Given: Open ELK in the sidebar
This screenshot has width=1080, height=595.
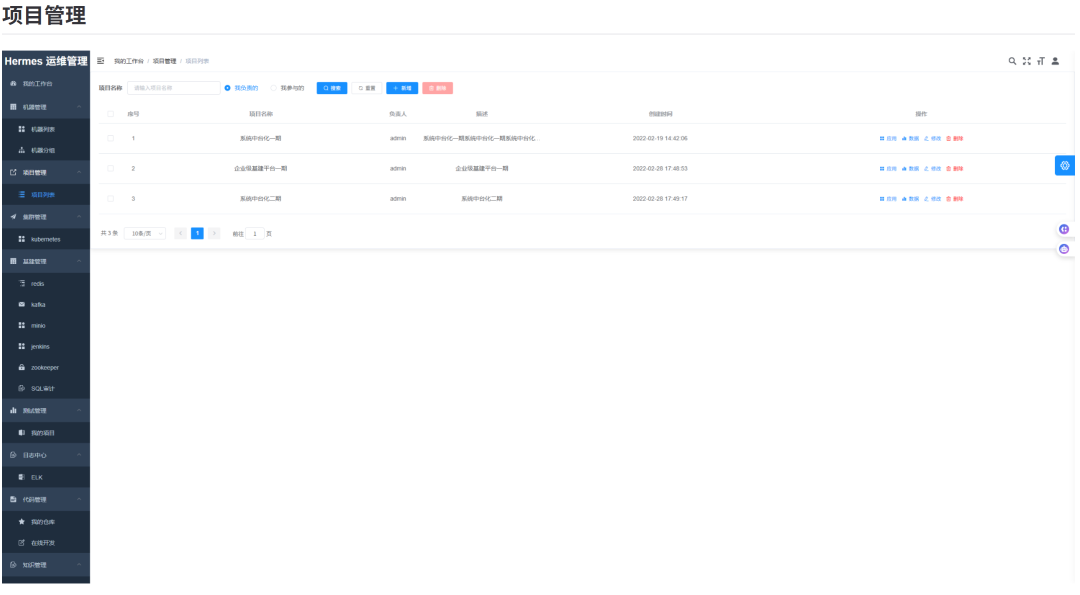Looking at the screenshot, I should tap(45, 477).
